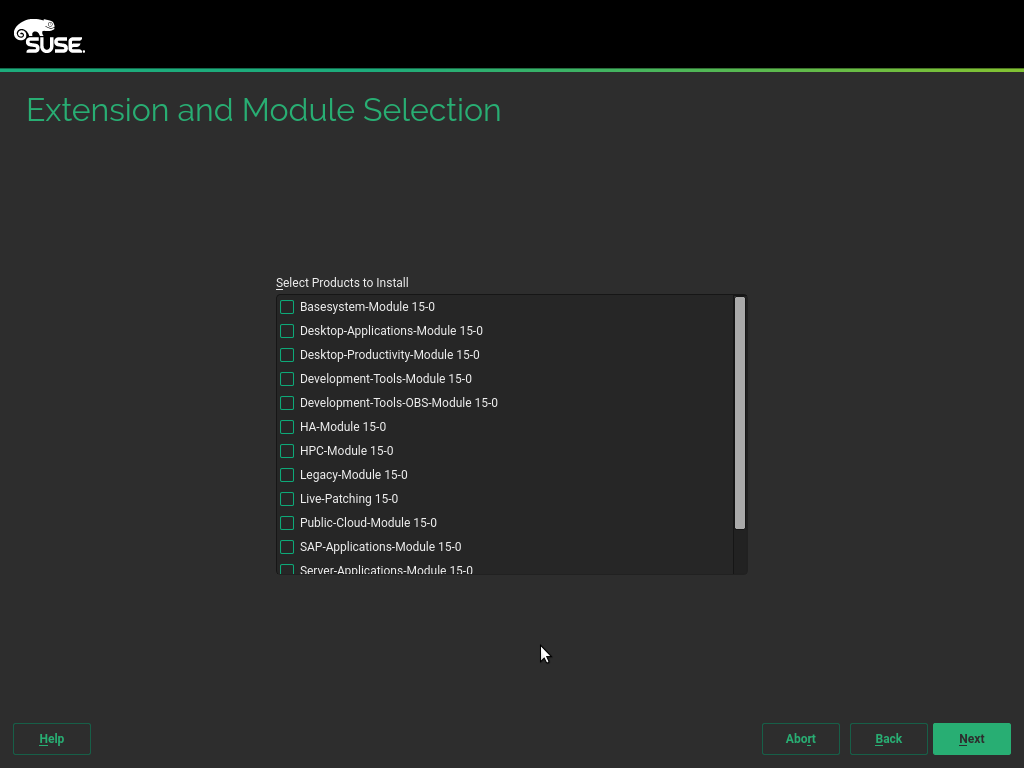1024x768 pixels.
Task: Enable the HA-Module 15-0 checkbox
Action: [287, 427]
